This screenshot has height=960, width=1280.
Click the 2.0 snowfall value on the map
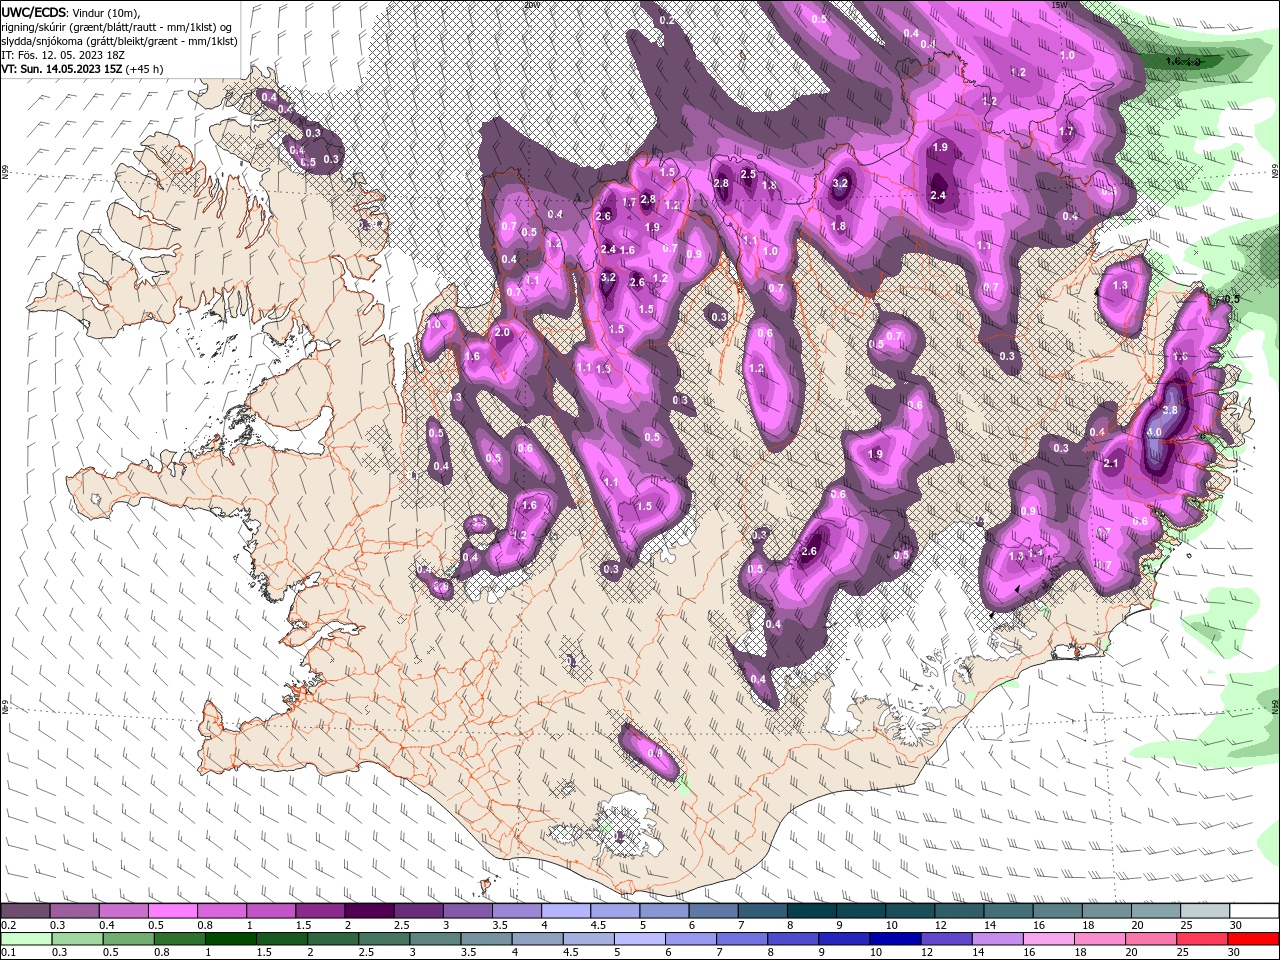pyautogui.click(x=502, y=332)
